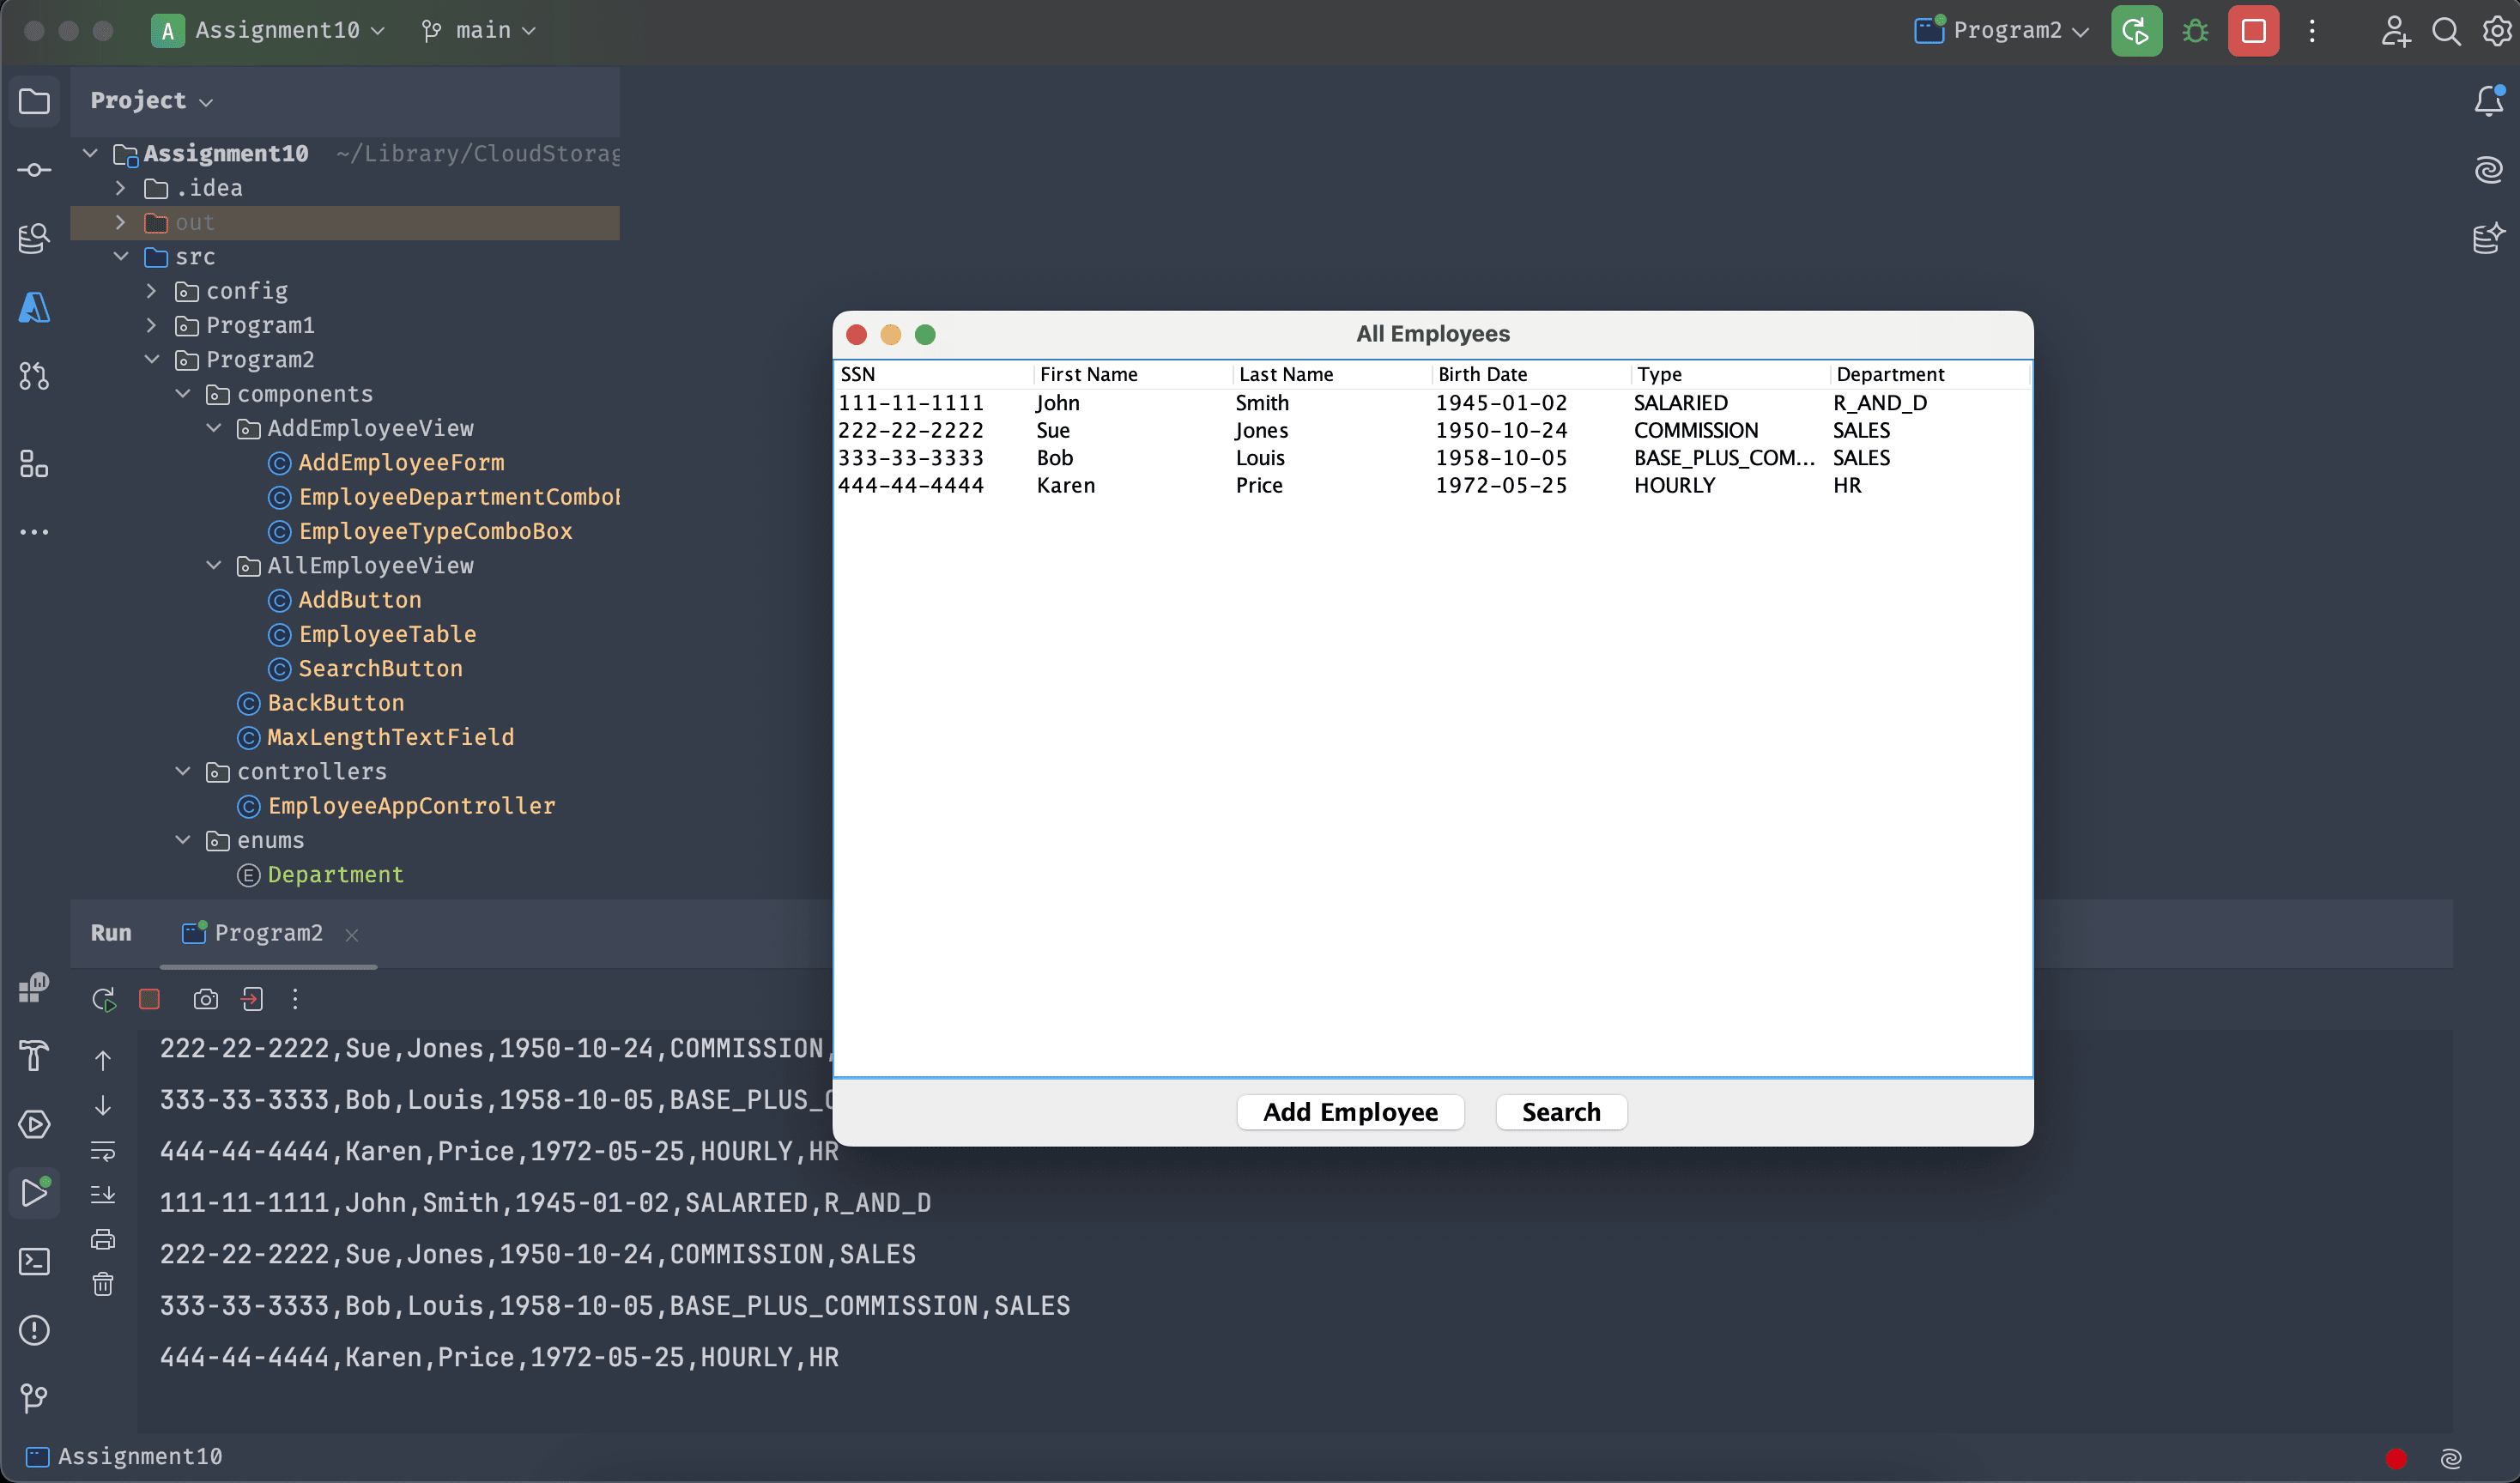This screenshot has width=2520, height=1483.
Task: Open IDE settings gear icon
Action: [2496, 31]
